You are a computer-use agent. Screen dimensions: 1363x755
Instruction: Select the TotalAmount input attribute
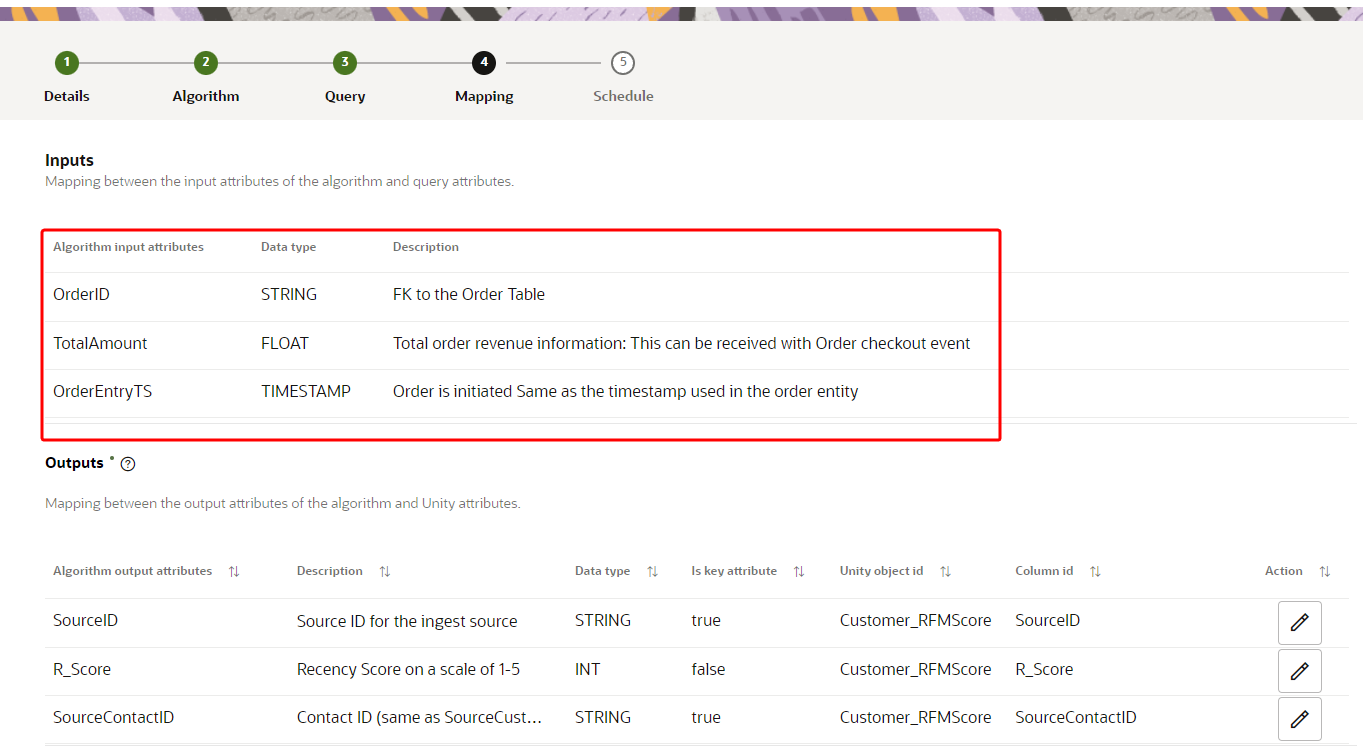pos(100,344)
